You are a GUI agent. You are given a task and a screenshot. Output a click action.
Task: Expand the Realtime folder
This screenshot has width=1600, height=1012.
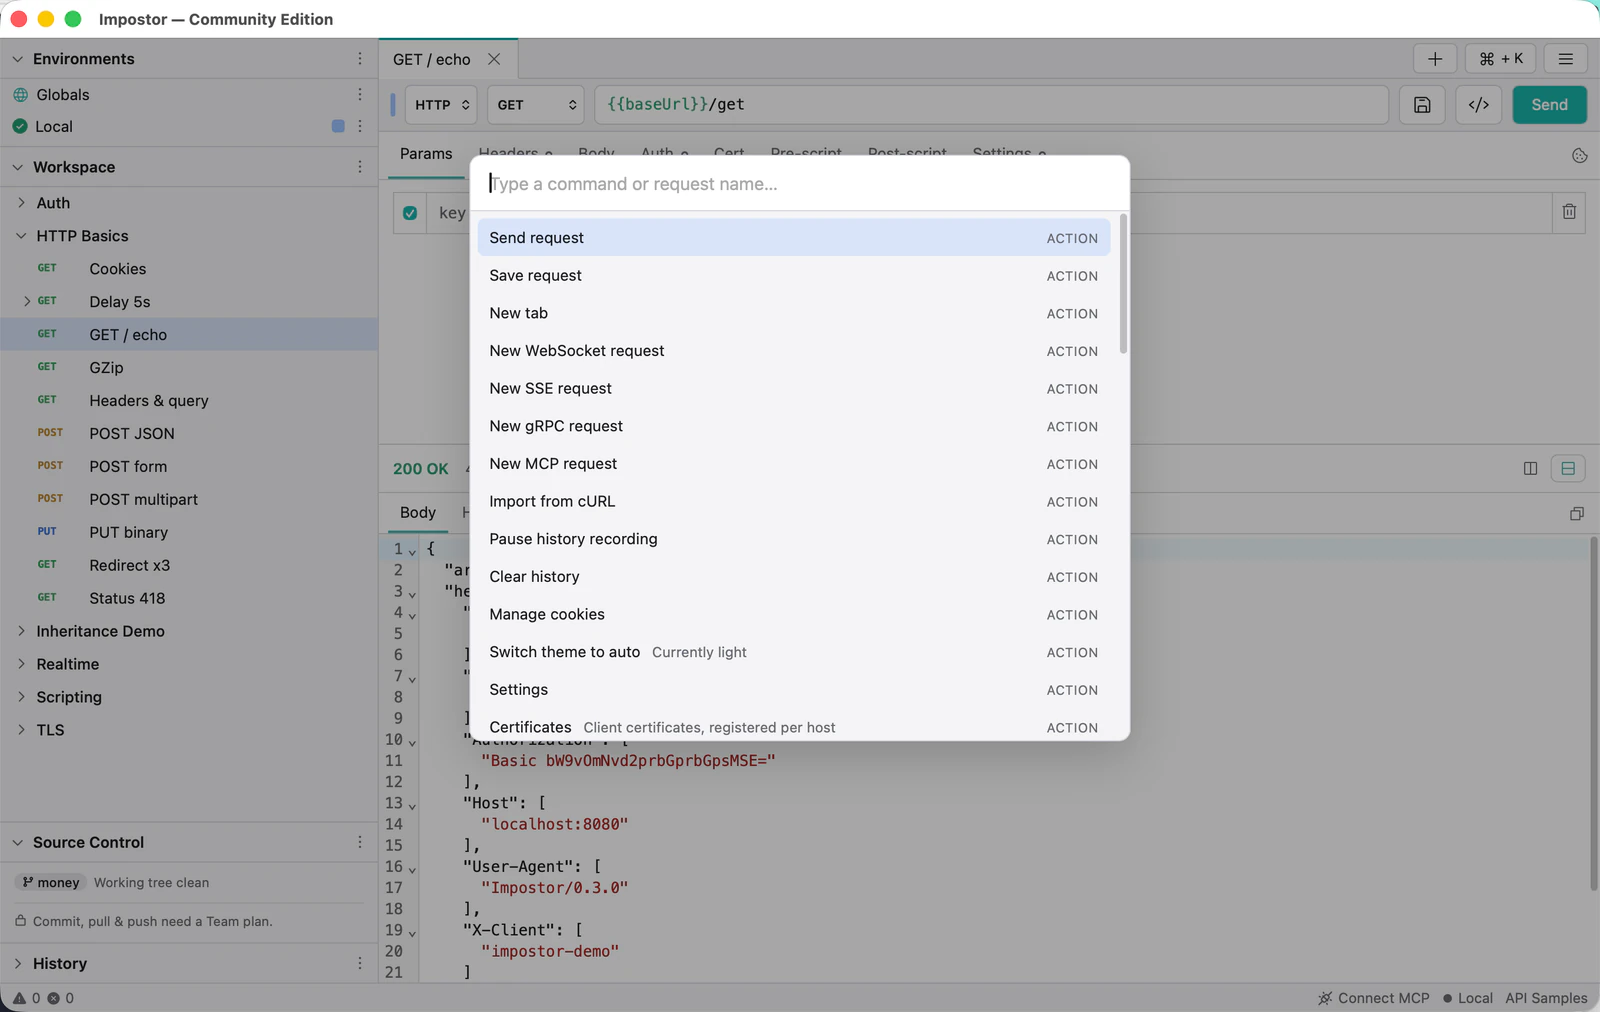tap(21, 664)
